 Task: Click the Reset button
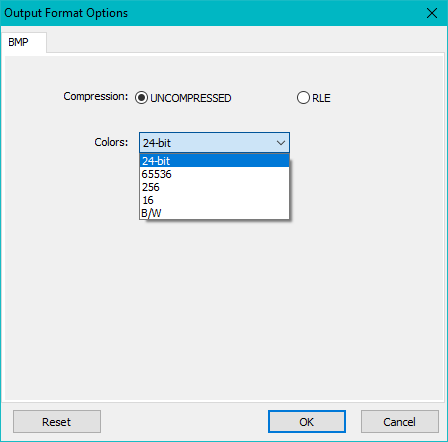click(57, 422)
